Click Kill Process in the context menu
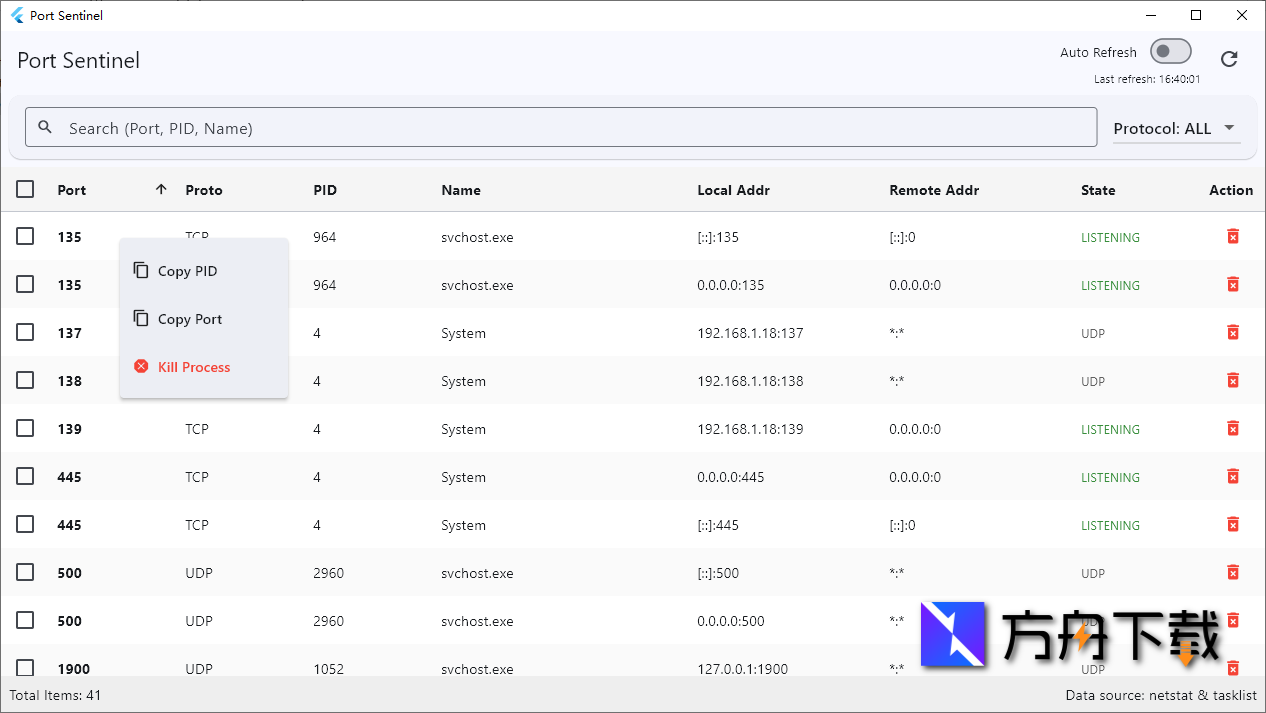1266x713 pixels. pyautogui.click(x=194, y=367)
